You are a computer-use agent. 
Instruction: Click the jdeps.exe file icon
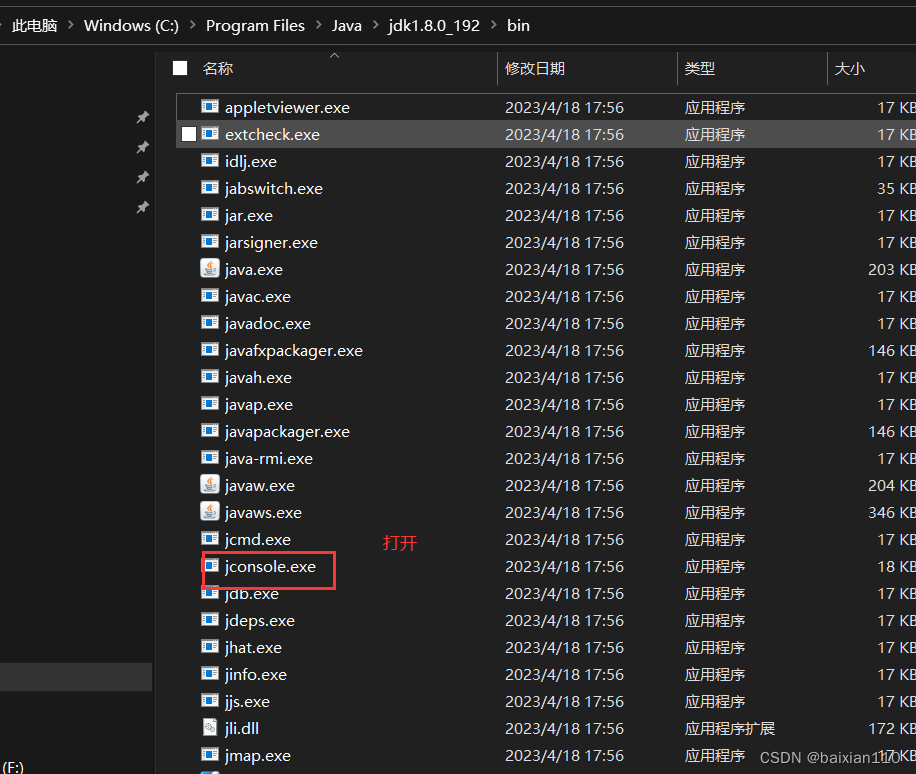pyautogui.click(x=210, y=619)
